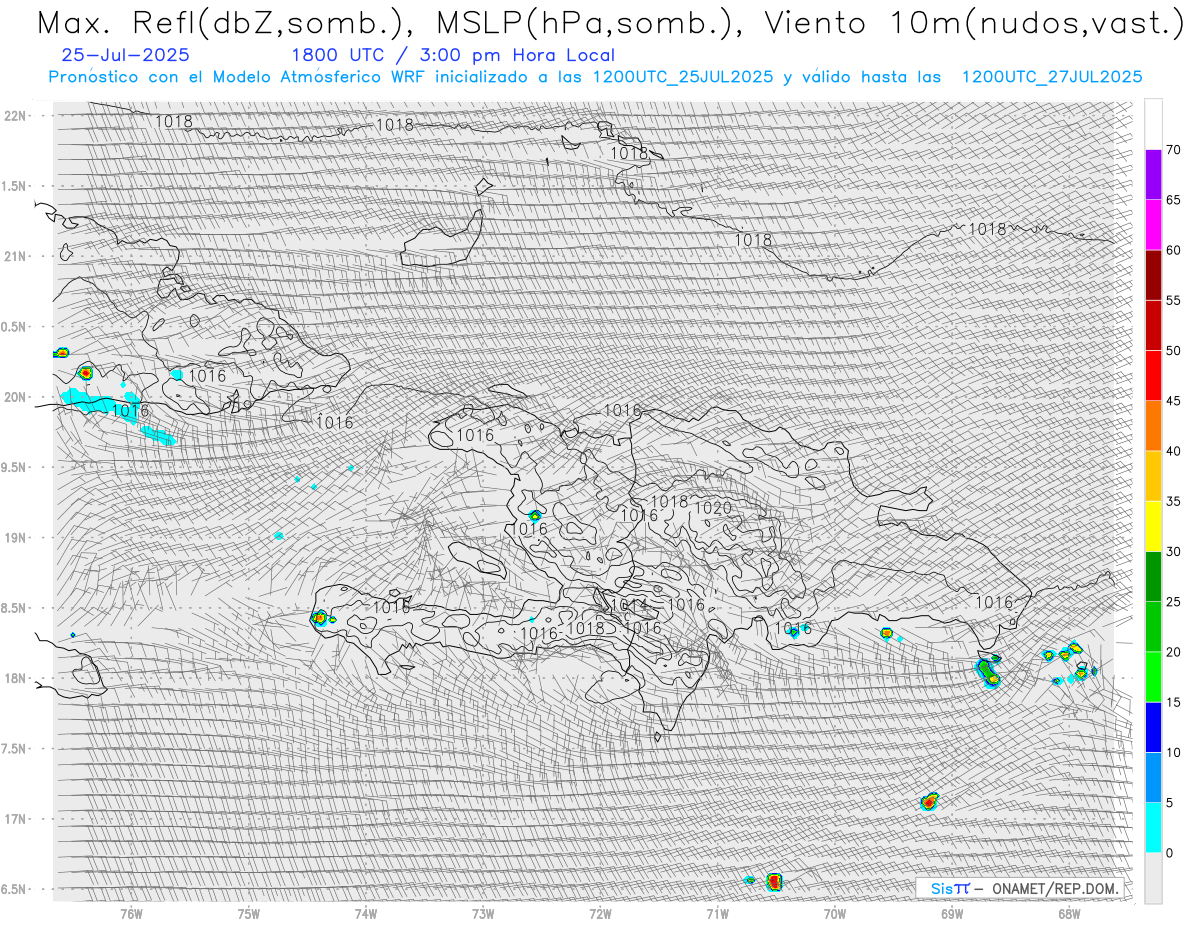Screen dimensions: 1200x927
Task: Click the '21N' latitude axis label
Action: [x=17, y=256]
